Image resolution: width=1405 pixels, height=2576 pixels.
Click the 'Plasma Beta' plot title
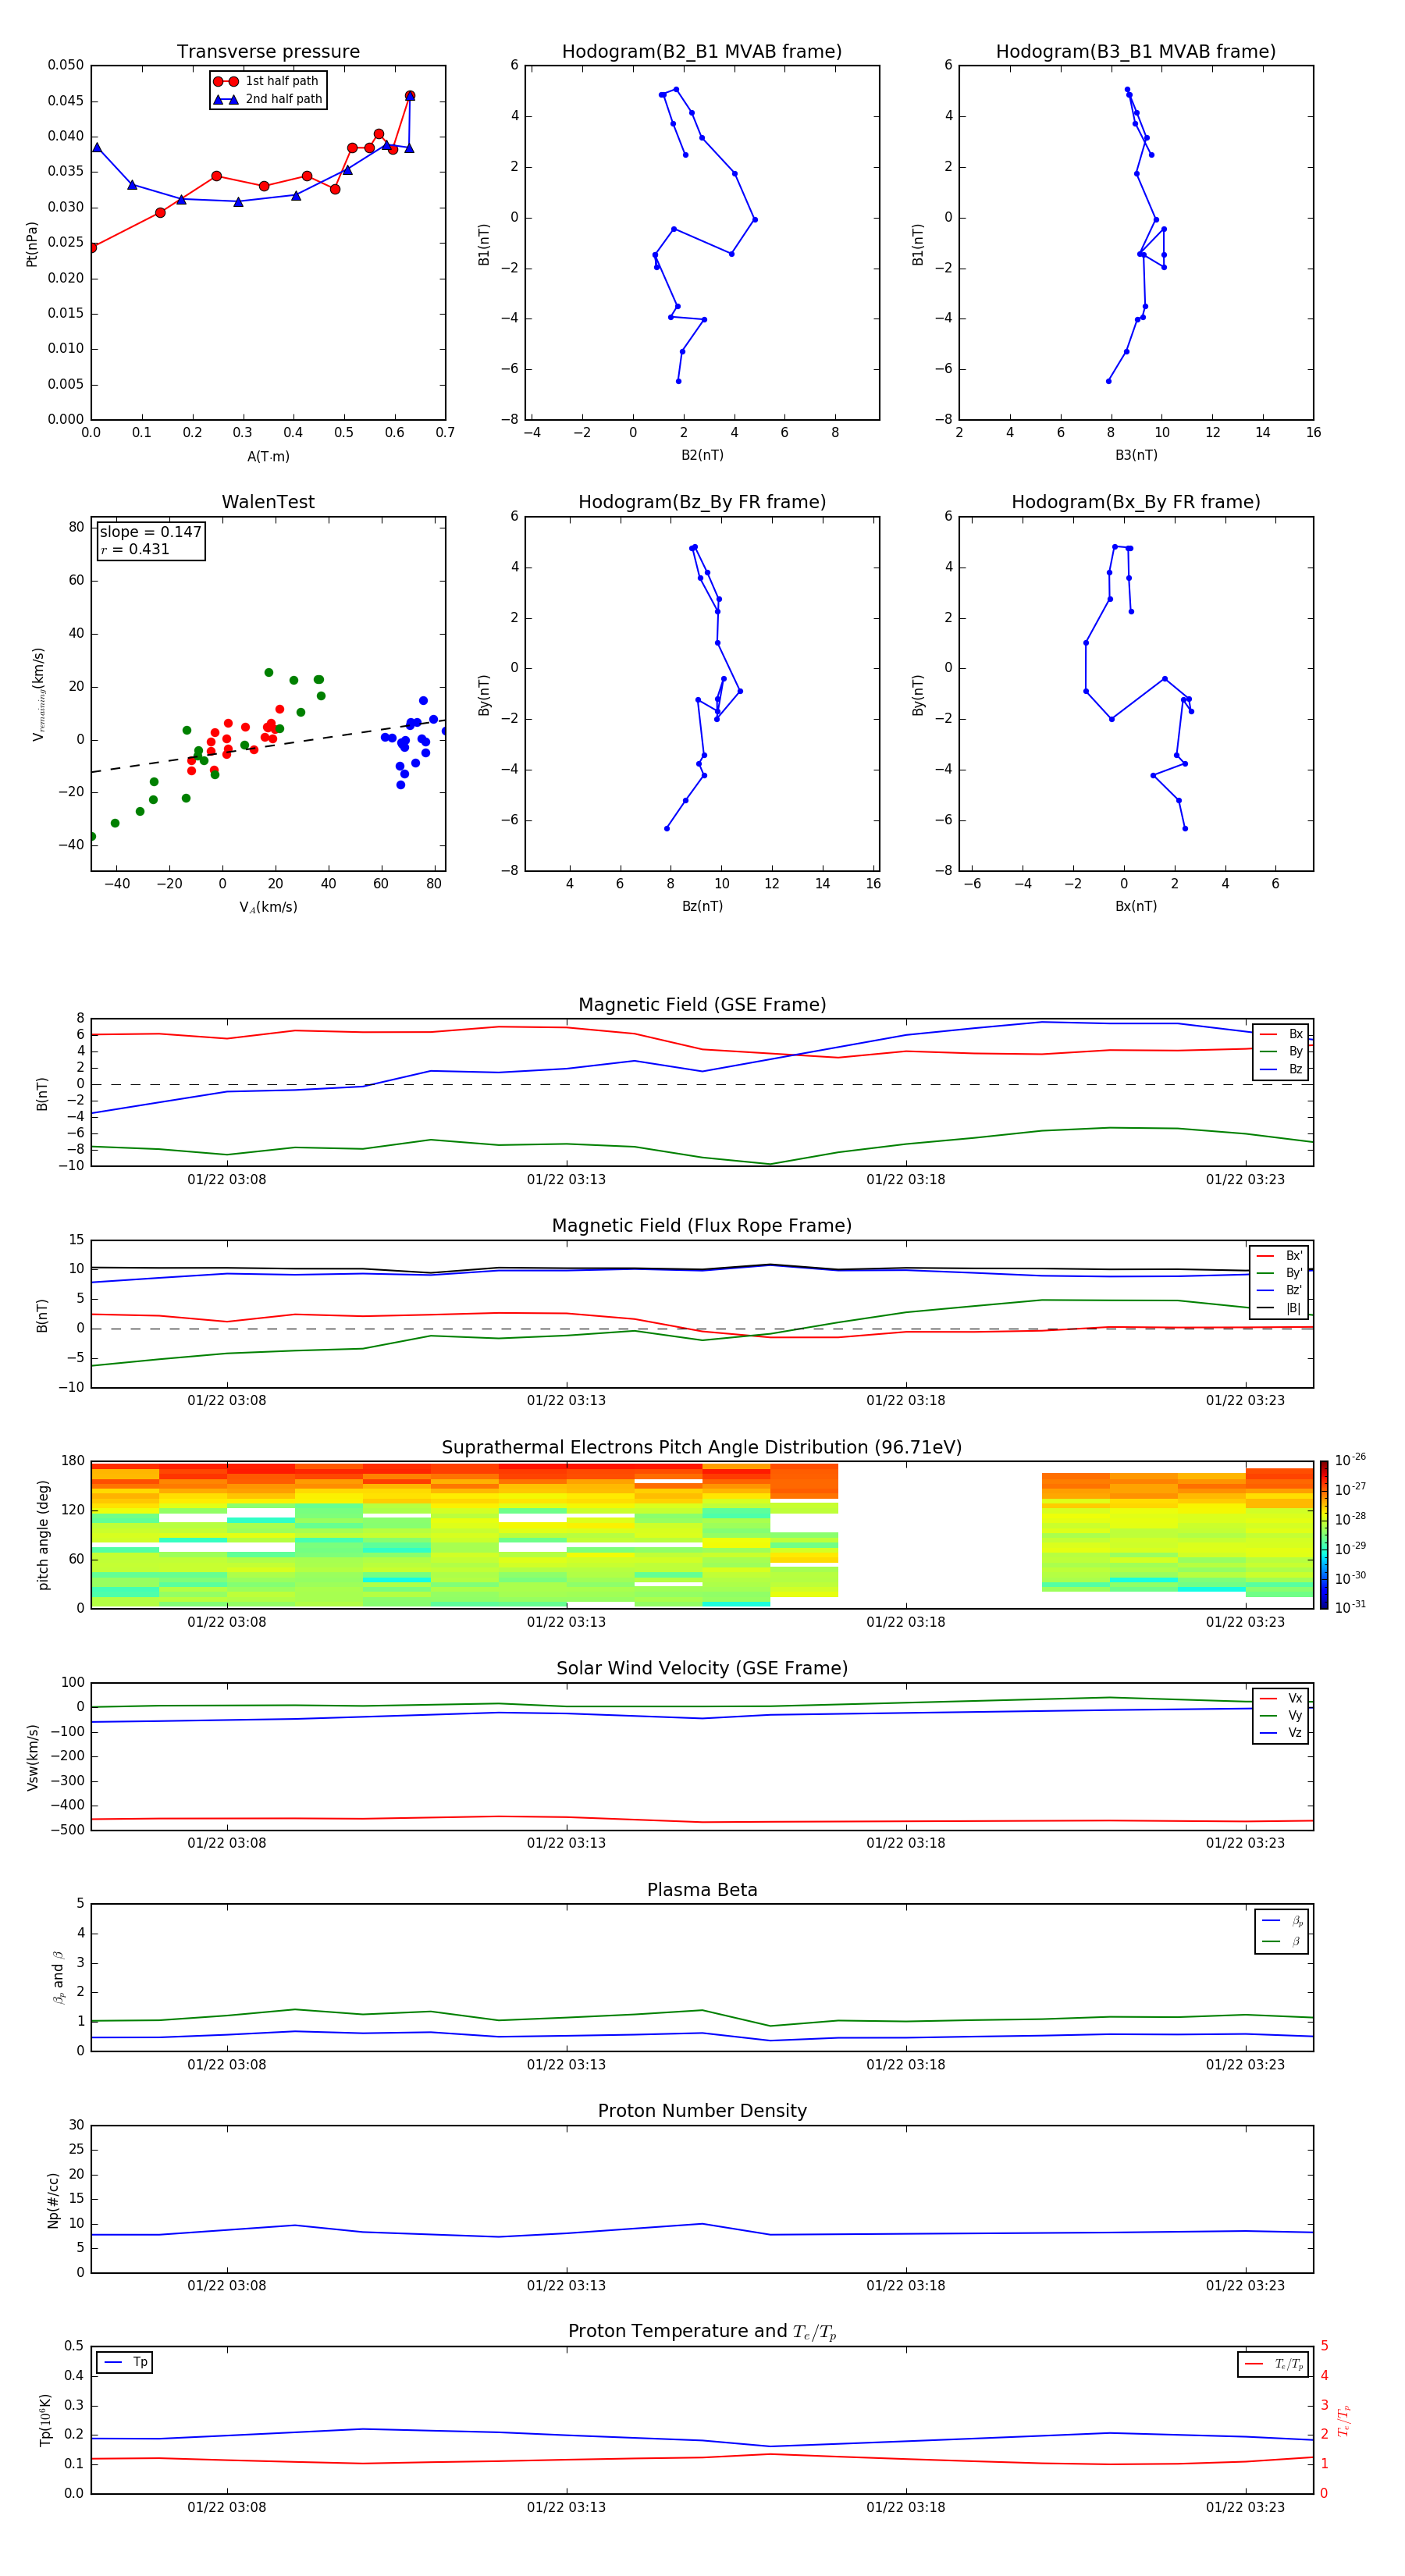click(x=702, y=1891)
